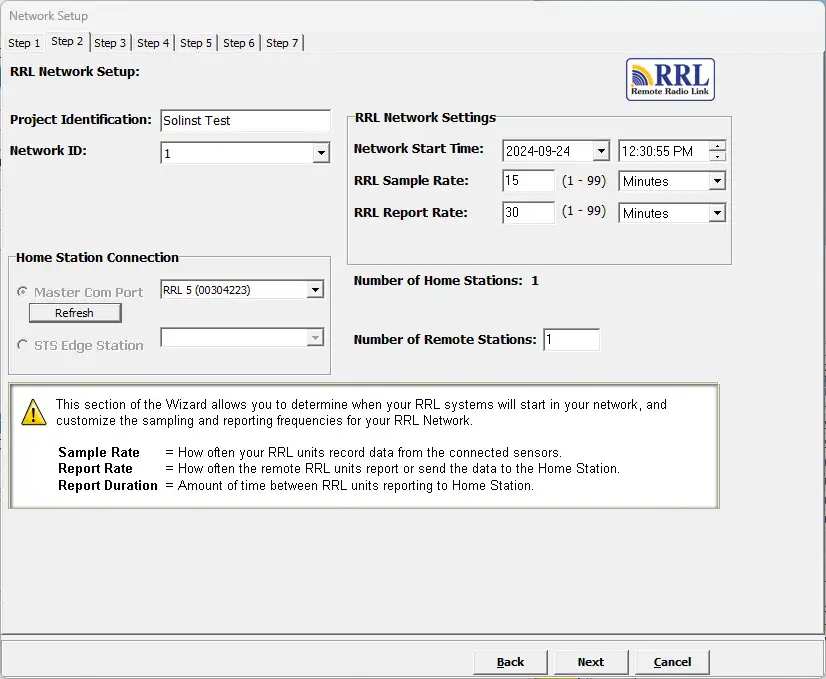Cancel the Network Setup wizard
This screenshot has width=826, height=679.
click(x=672, y=662)
